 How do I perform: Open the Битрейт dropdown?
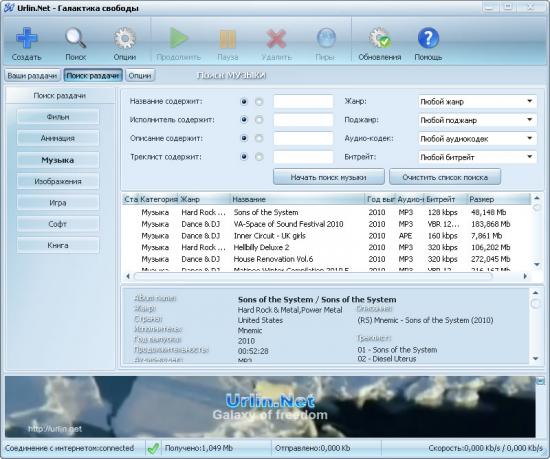[477, 157]
